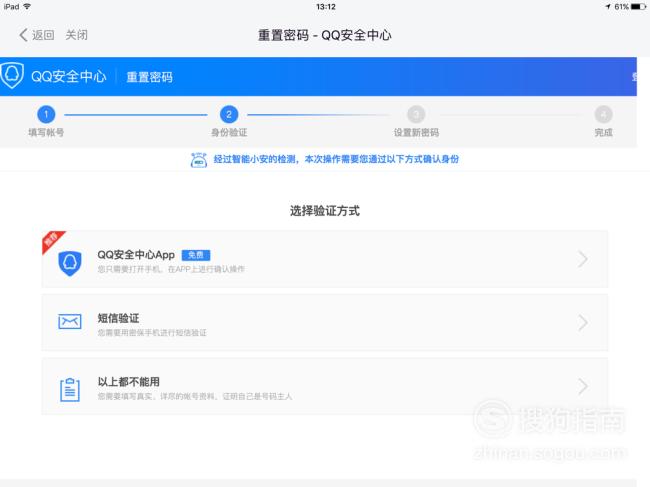Tap the 13:12 clock in status bar
The height and width of the screenshot is (487, 650).
[x=326, y=7]
